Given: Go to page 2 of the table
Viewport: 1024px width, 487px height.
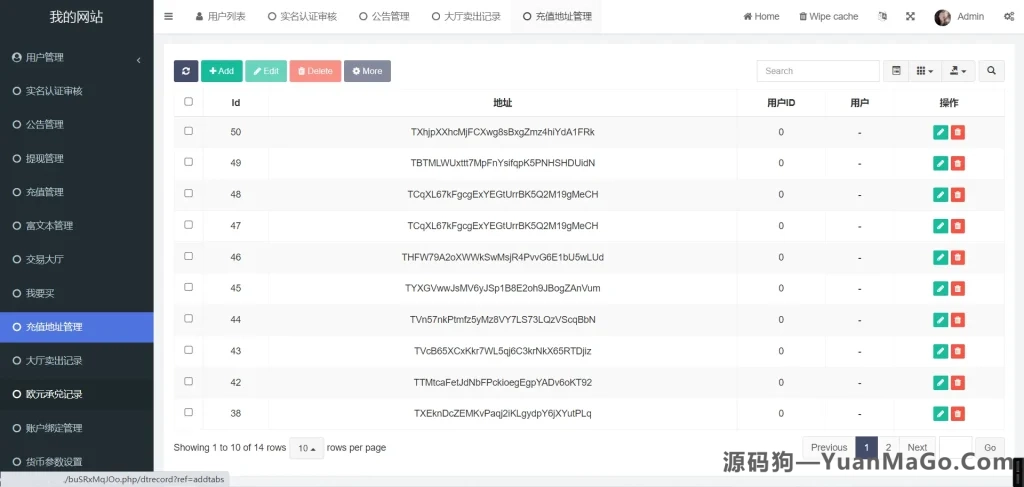Looking at the screenshot, I should coord(888,447).
